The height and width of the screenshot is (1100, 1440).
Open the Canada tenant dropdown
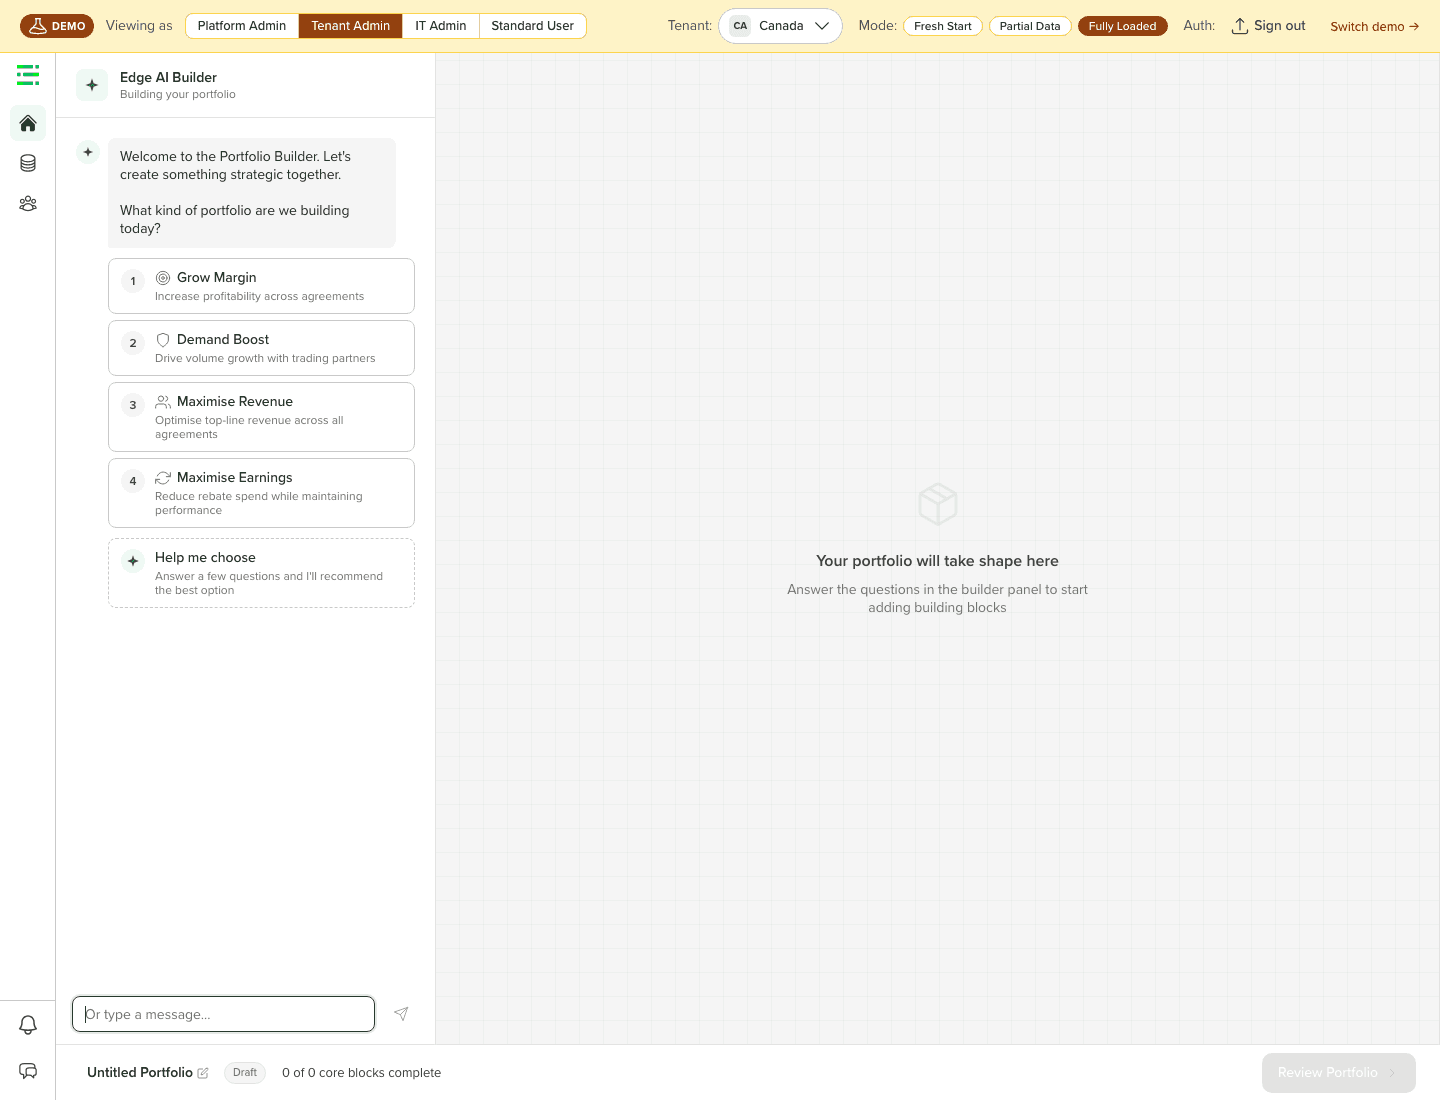point(780,26)
